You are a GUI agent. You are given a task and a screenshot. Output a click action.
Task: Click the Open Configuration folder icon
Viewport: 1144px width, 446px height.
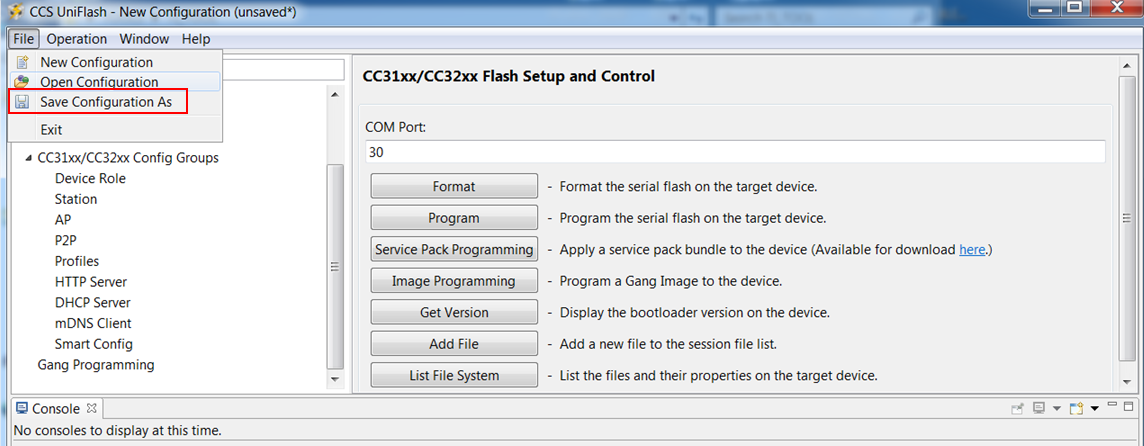(22, 82)
